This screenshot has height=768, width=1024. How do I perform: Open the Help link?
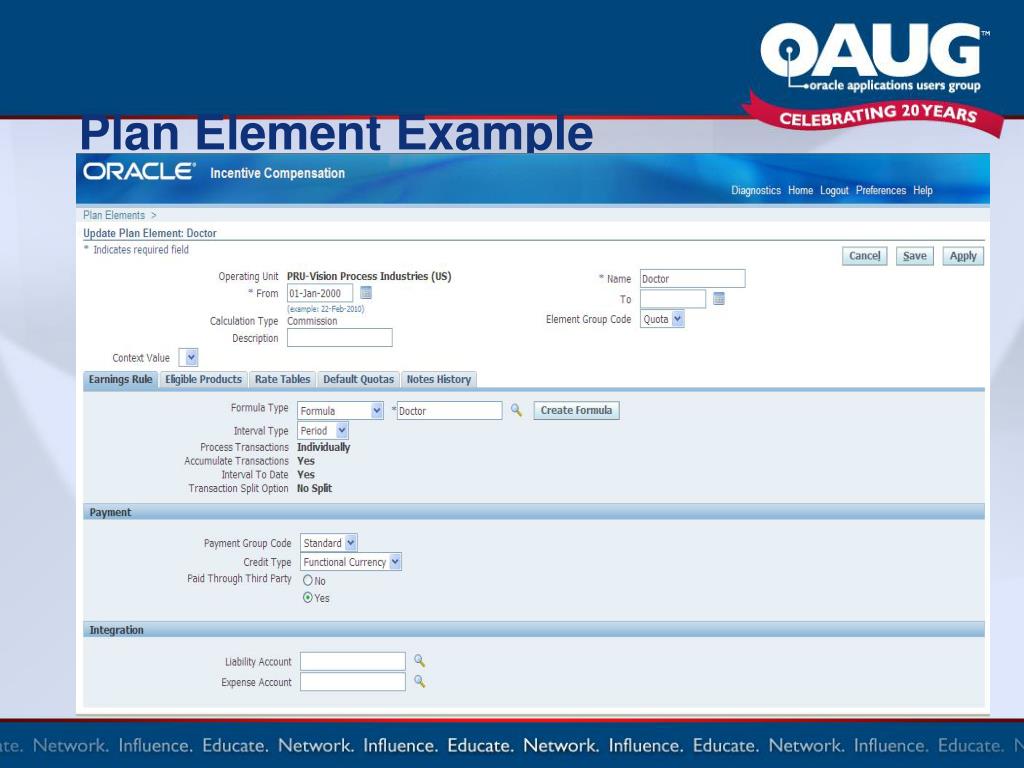click(x=923, y=190)
